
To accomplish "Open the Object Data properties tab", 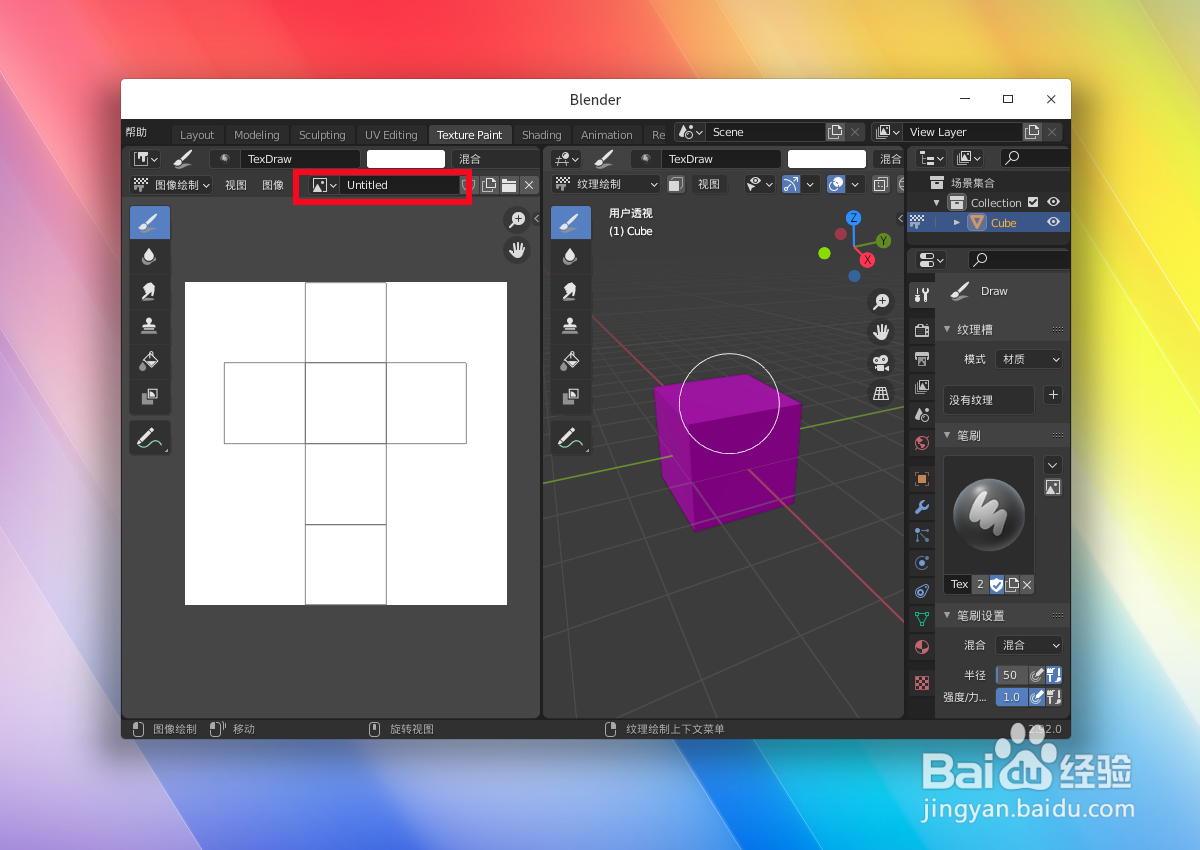I will tap(922, 619).
